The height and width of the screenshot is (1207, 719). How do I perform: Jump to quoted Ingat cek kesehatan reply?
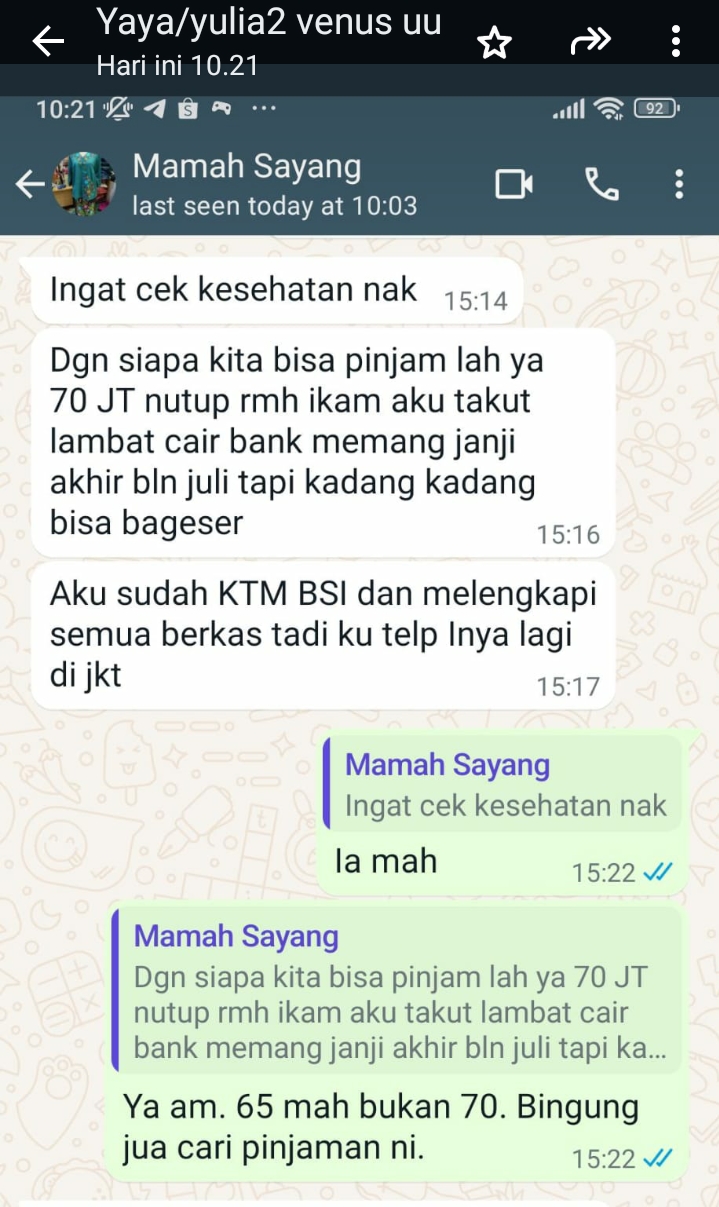tap(502, 785)
